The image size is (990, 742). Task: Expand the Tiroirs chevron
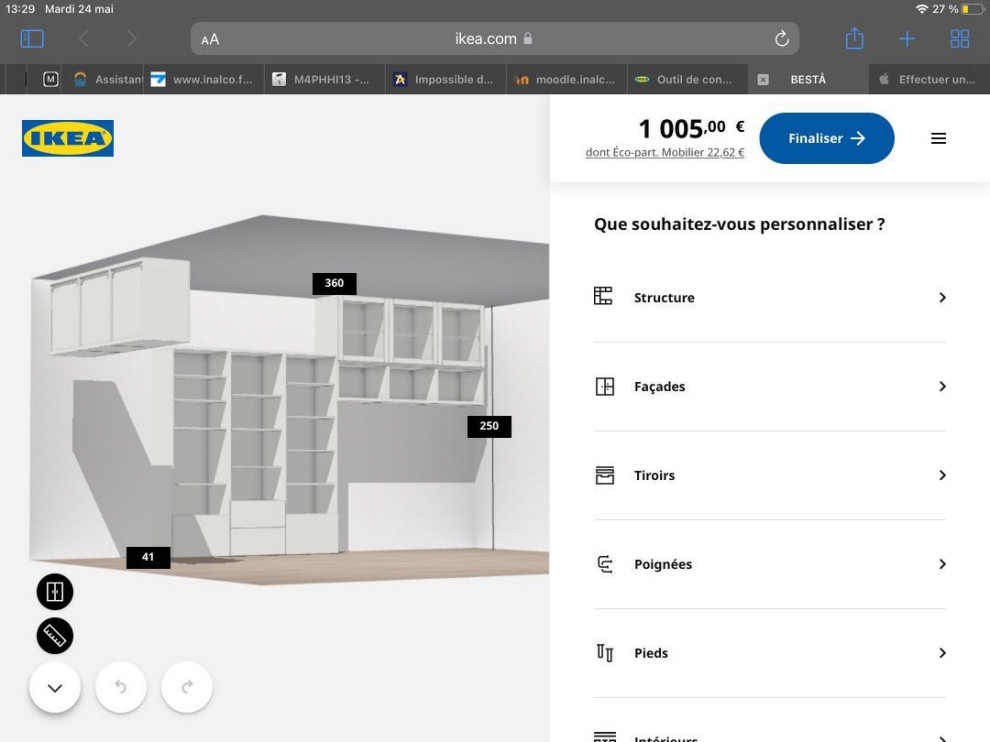click(942, 476)
